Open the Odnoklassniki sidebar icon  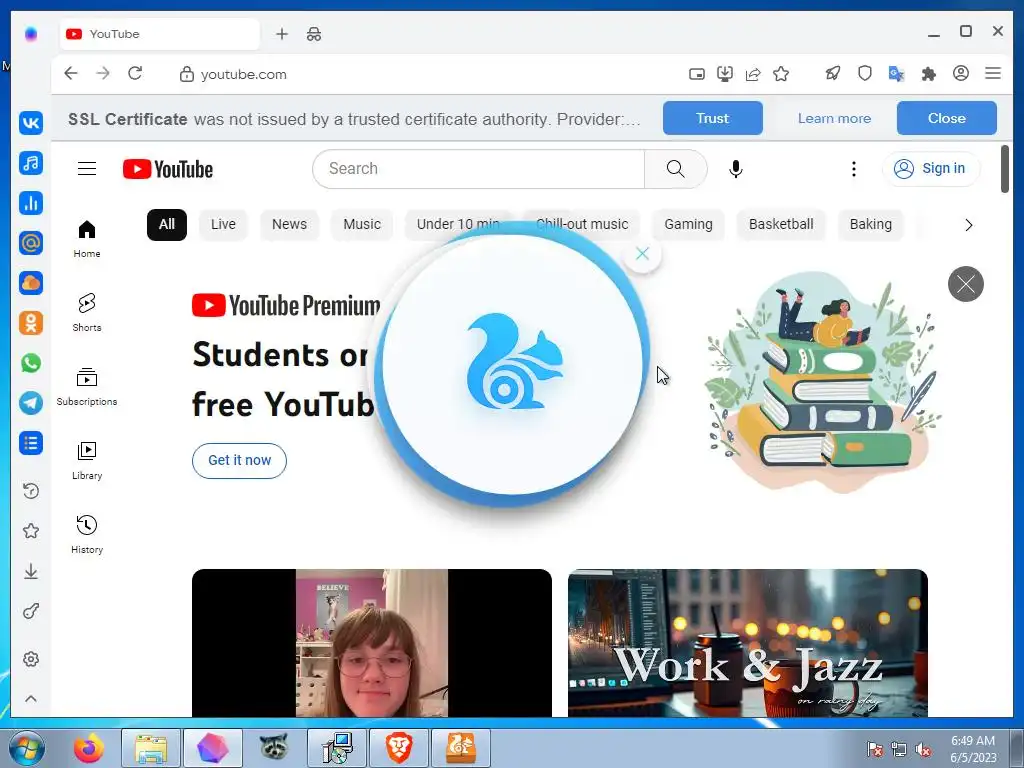(31, 323)
